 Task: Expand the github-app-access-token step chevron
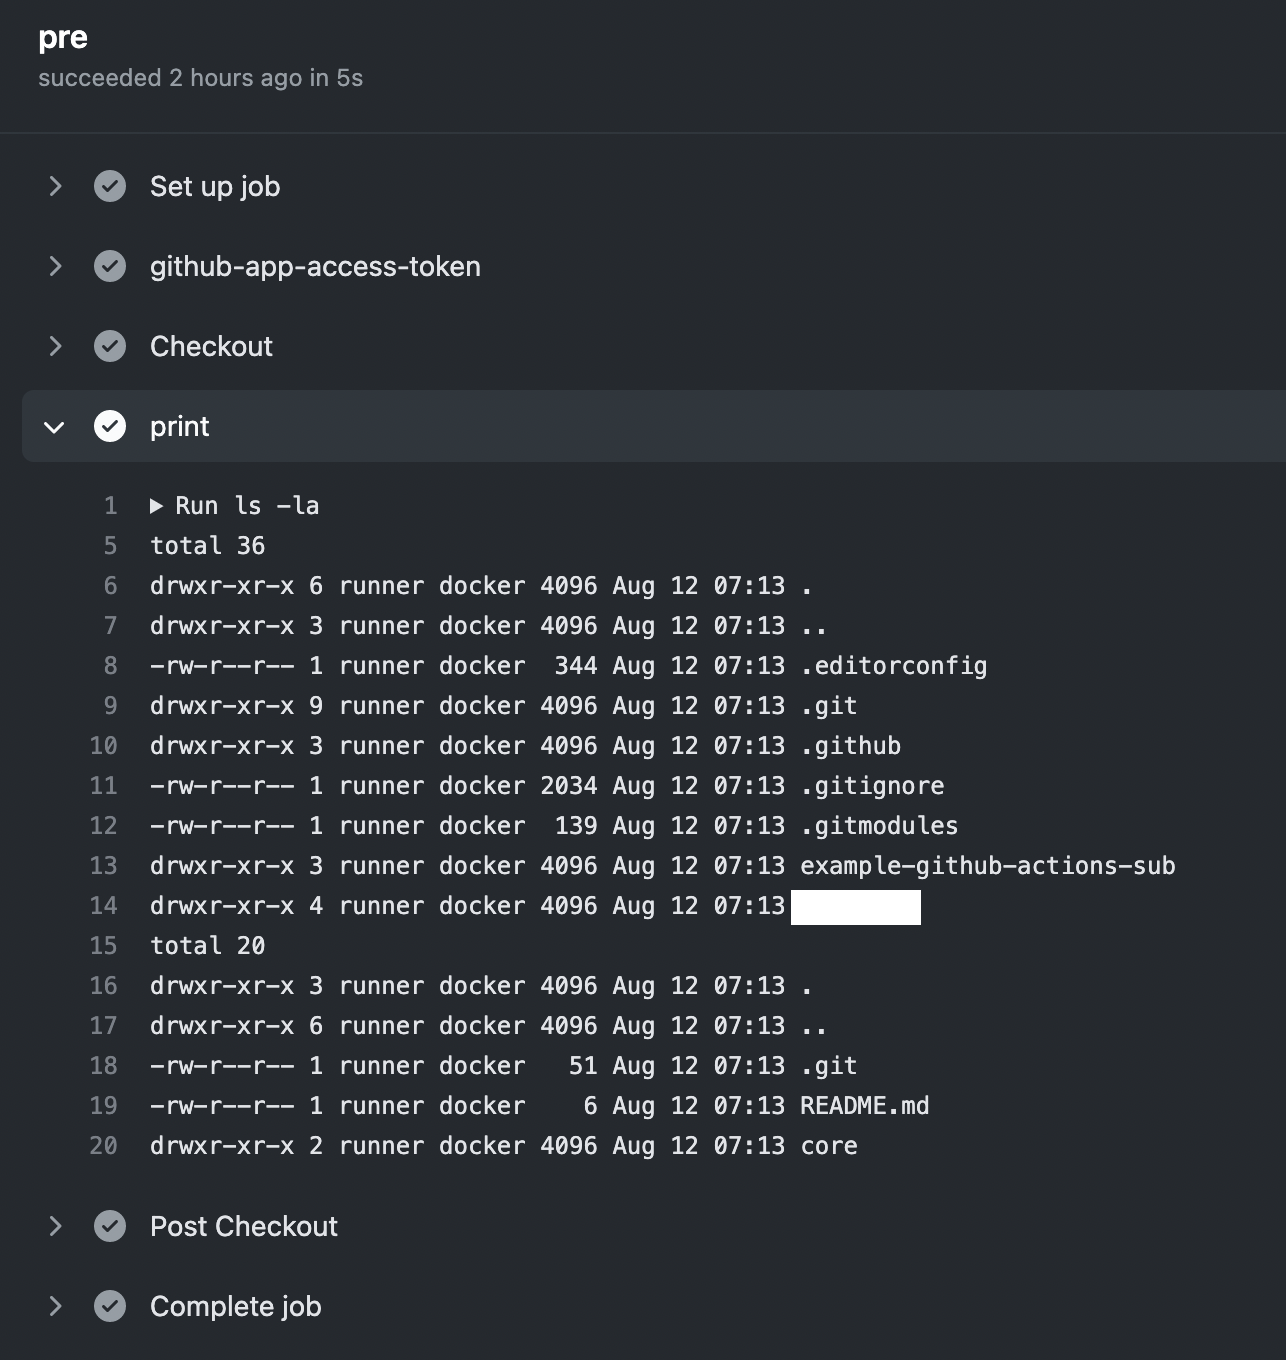(55, 266)
